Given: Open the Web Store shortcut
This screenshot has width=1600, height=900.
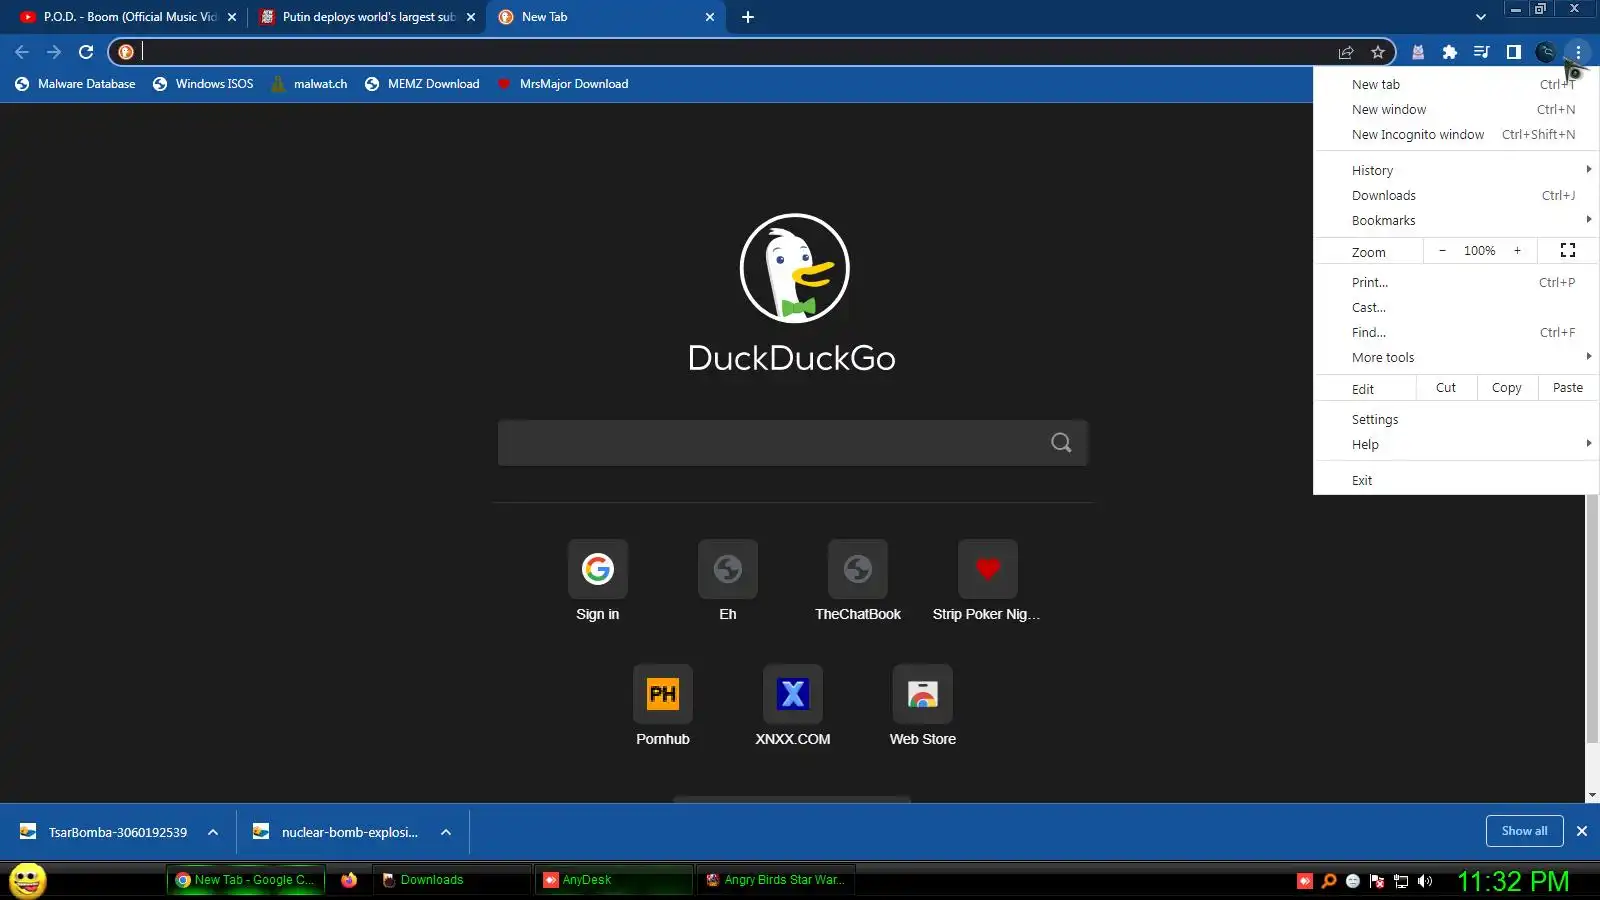Looking at the screenshot, I should [923, 706].
